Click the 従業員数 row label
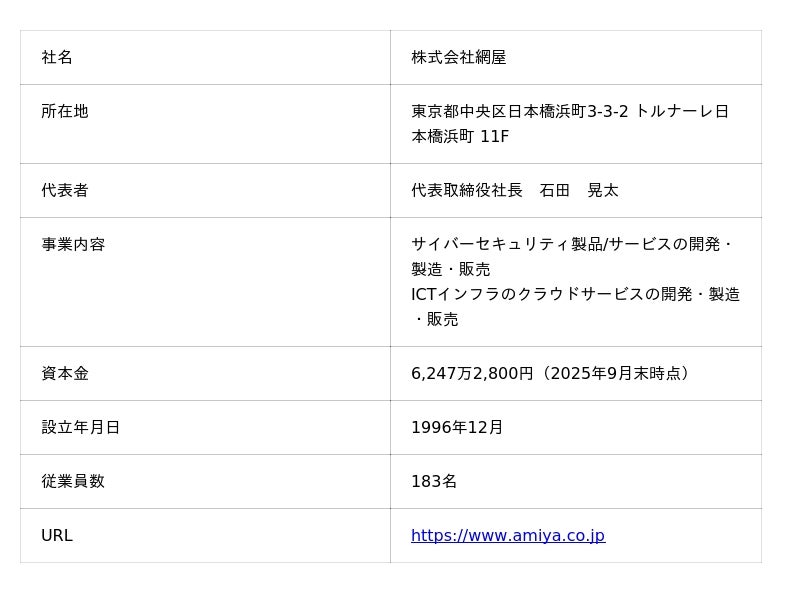The height and width of the screenshot is (593, 800). 73,482
